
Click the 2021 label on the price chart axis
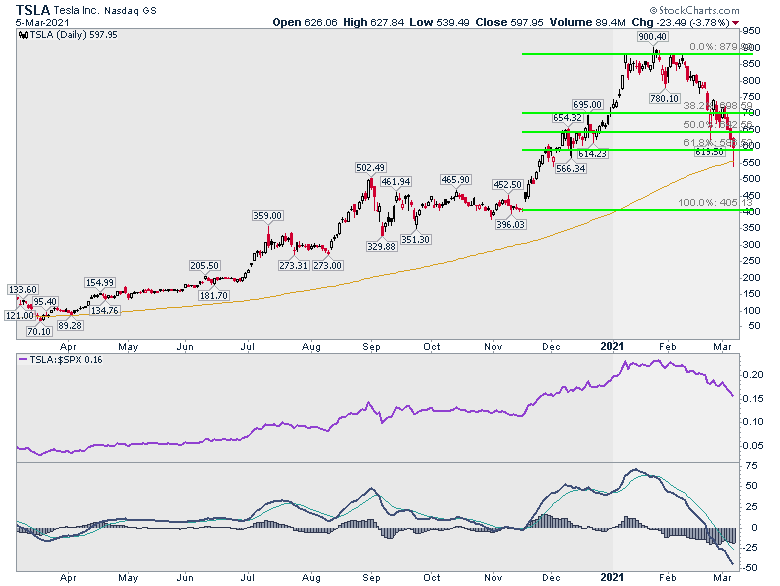[612, 346]
